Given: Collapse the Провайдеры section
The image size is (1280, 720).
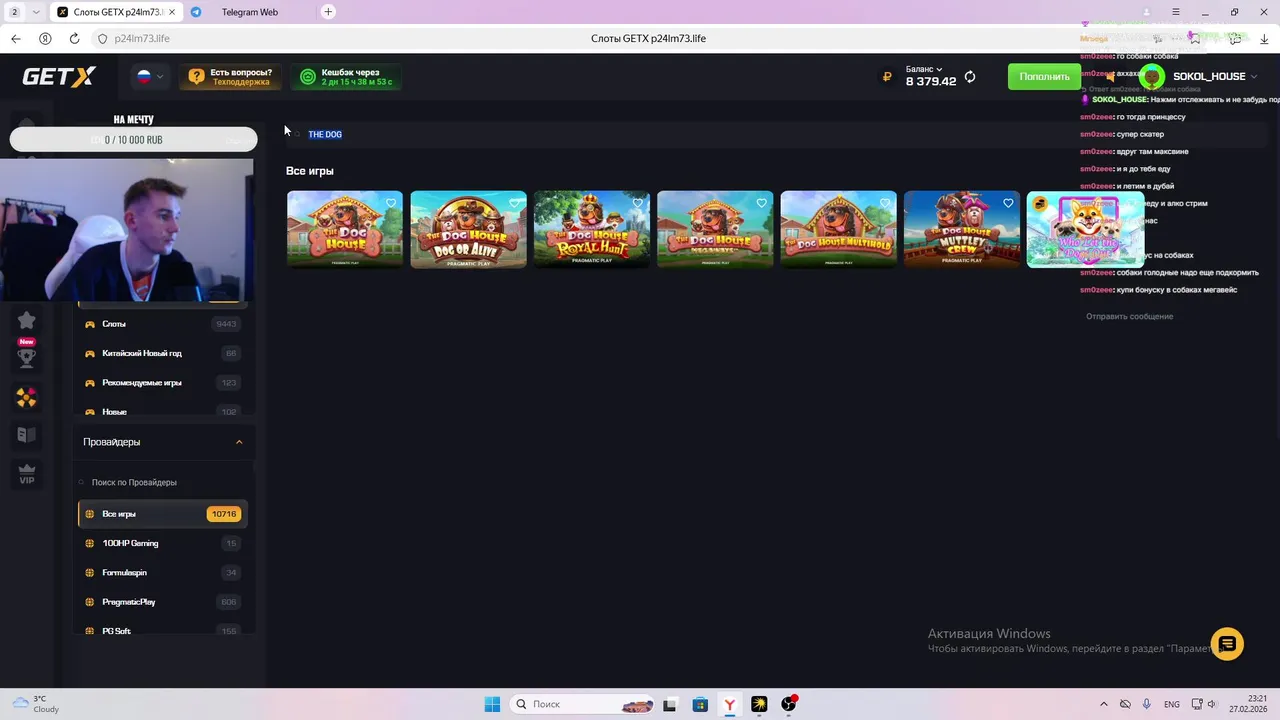Looking at the screenshot, I should coord(238,442).
